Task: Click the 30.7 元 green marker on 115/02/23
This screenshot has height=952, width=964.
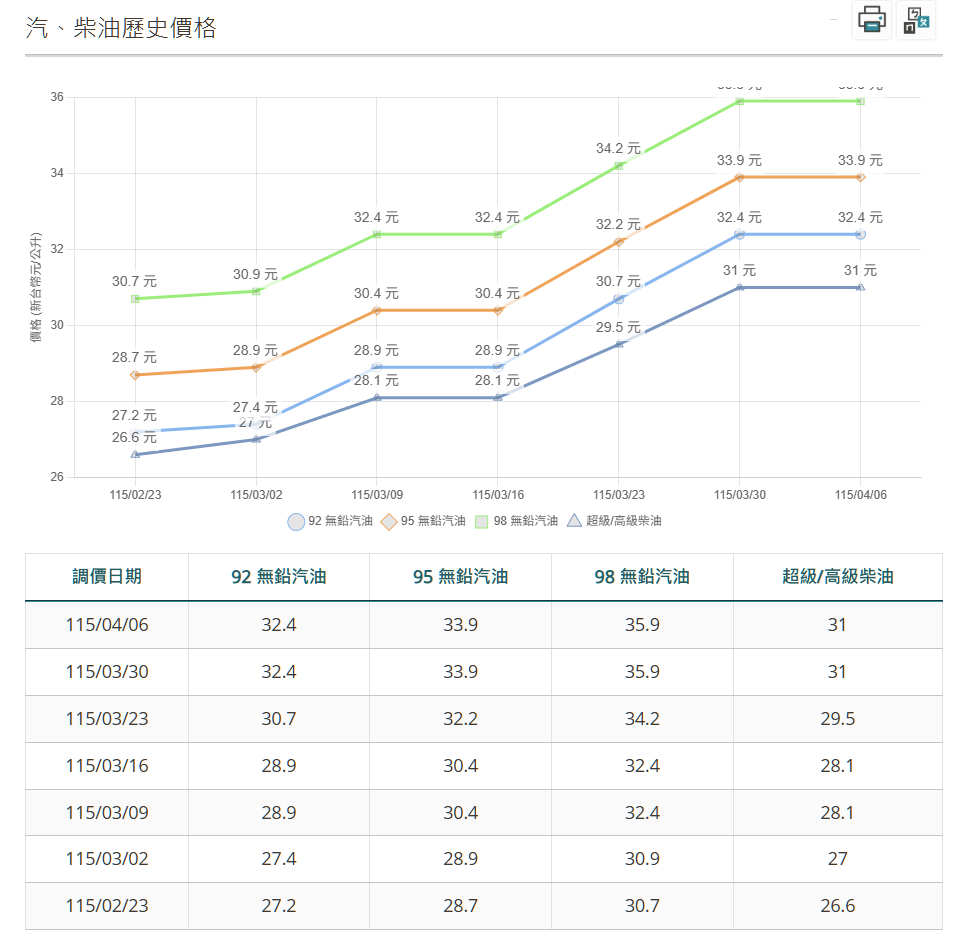Action: click(135, 299)
